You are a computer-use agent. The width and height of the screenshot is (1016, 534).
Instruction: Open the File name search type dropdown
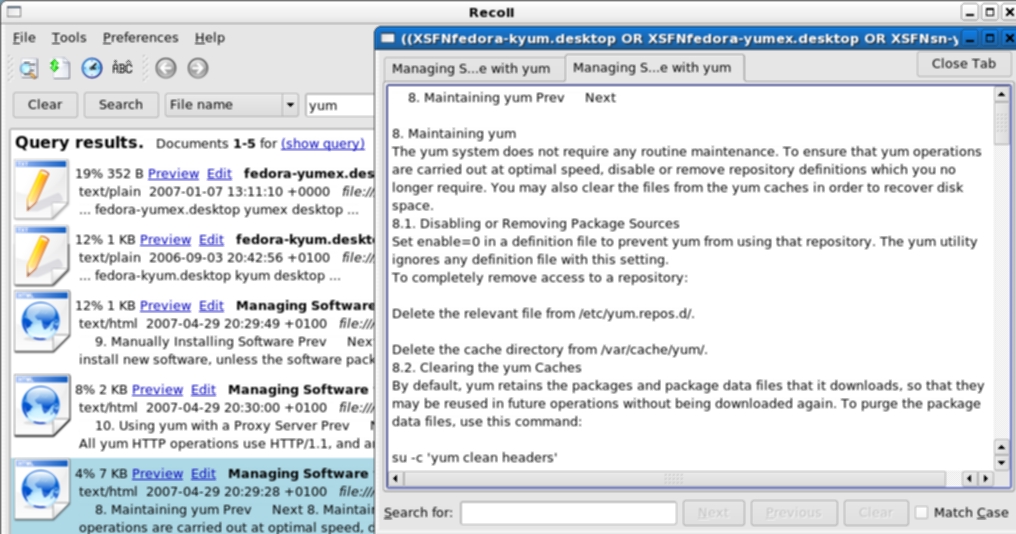(x=231, y=104)
